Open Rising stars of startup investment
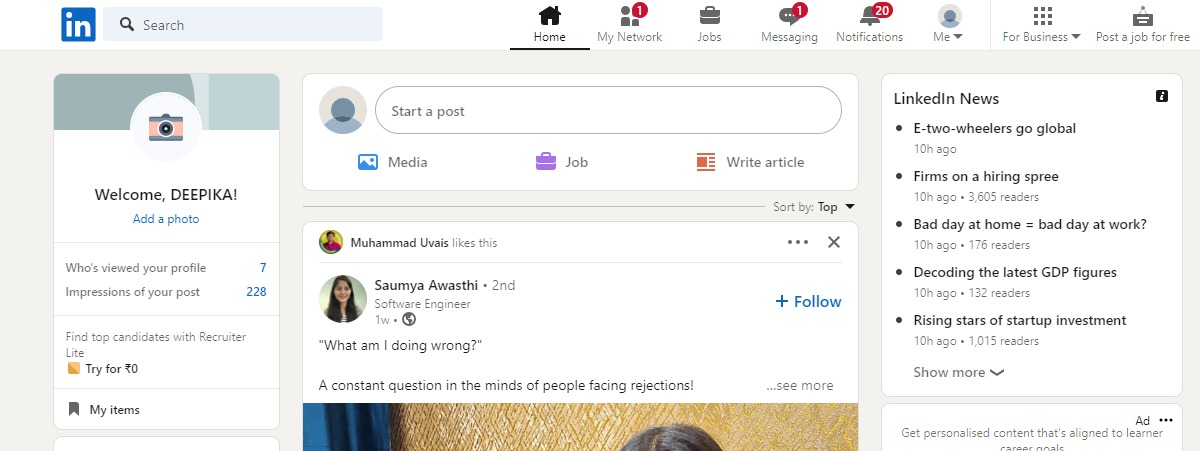 1020,320
